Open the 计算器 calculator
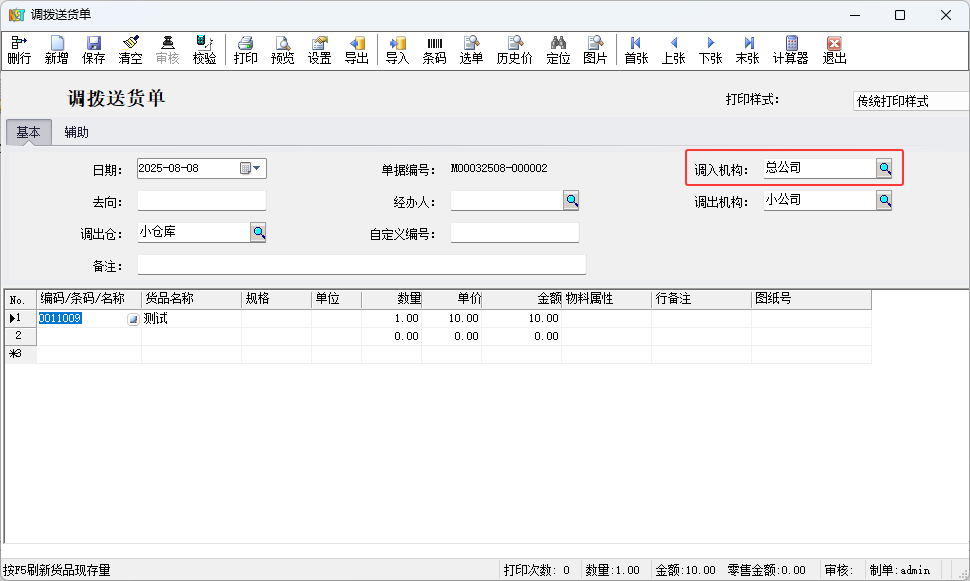This screenshot has height=581, width=970. pos(791,50)
